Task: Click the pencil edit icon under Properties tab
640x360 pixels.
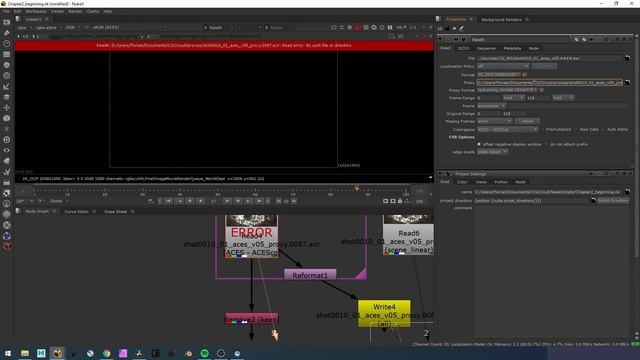Action: pos(462,29)
